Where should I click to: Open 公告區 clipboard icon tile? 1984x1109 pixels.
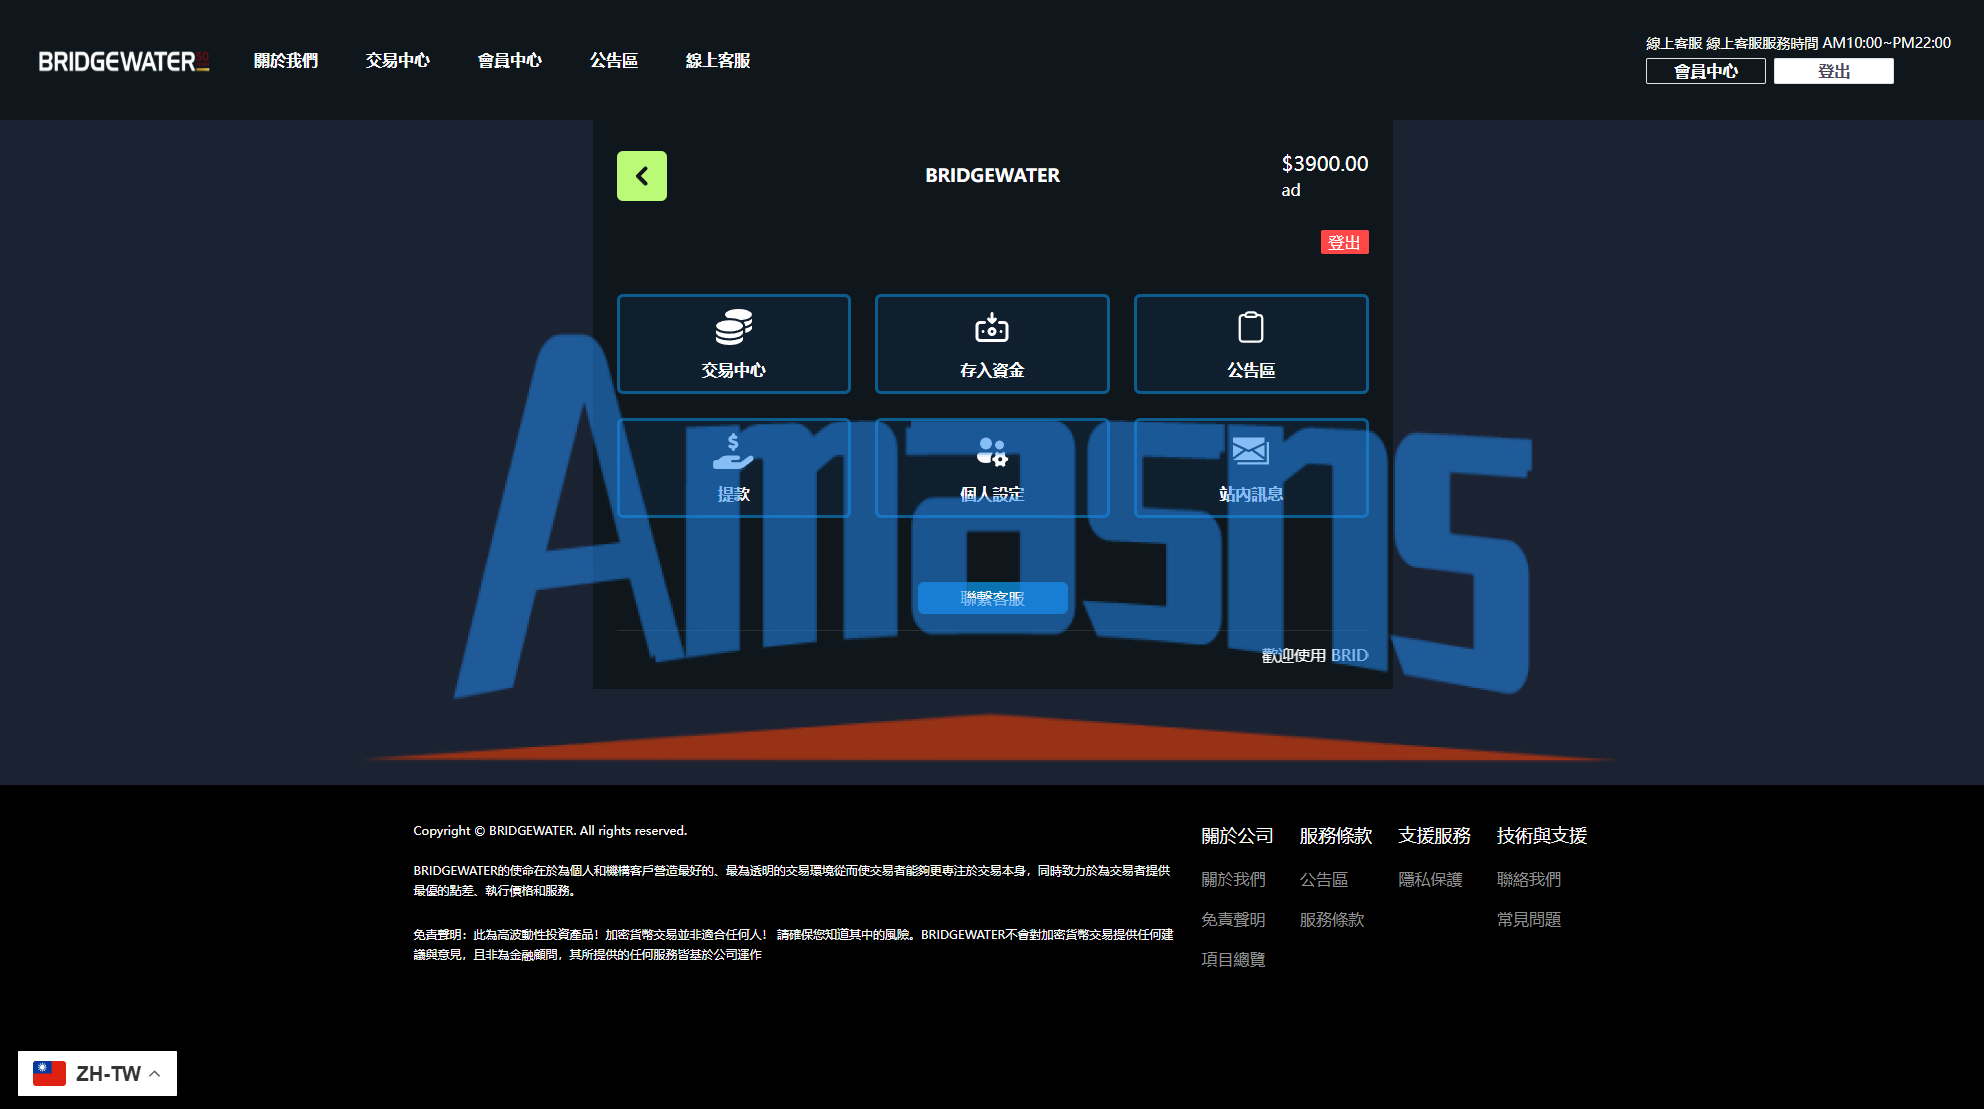(x=1250, y=343)
